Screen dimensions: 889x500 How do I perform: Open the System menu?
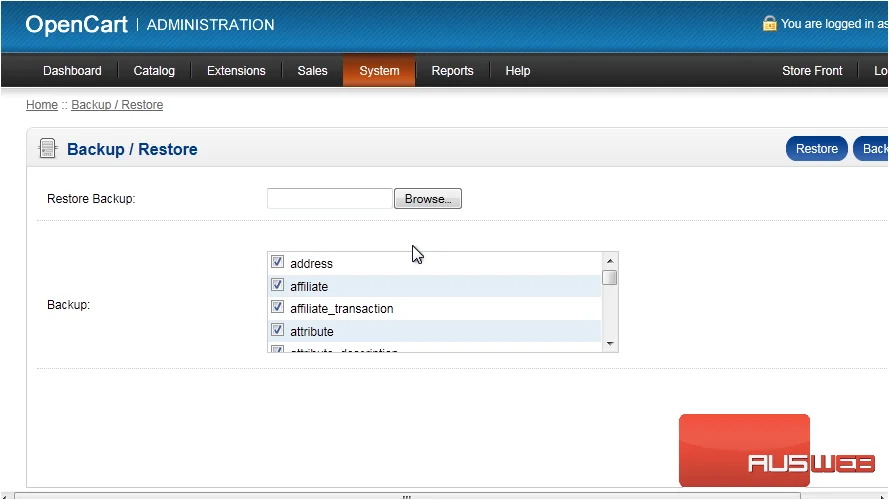coord(379,71)
